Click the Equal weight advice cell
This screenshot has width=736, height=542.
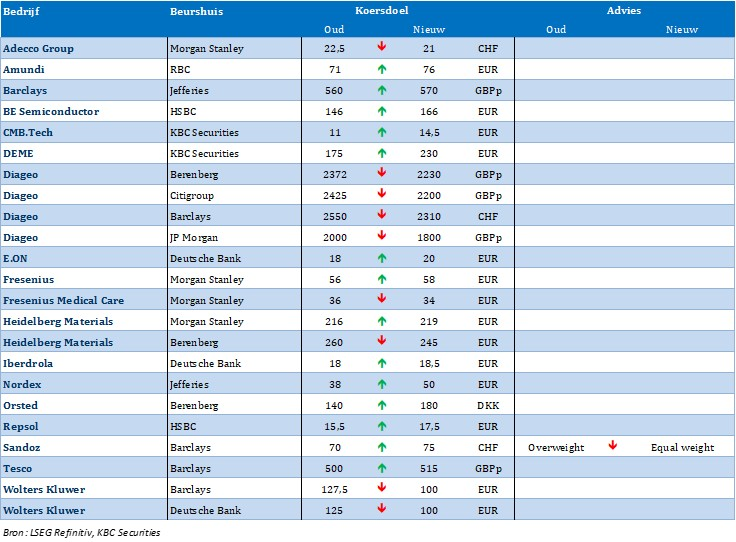click(x=682, y=447)
